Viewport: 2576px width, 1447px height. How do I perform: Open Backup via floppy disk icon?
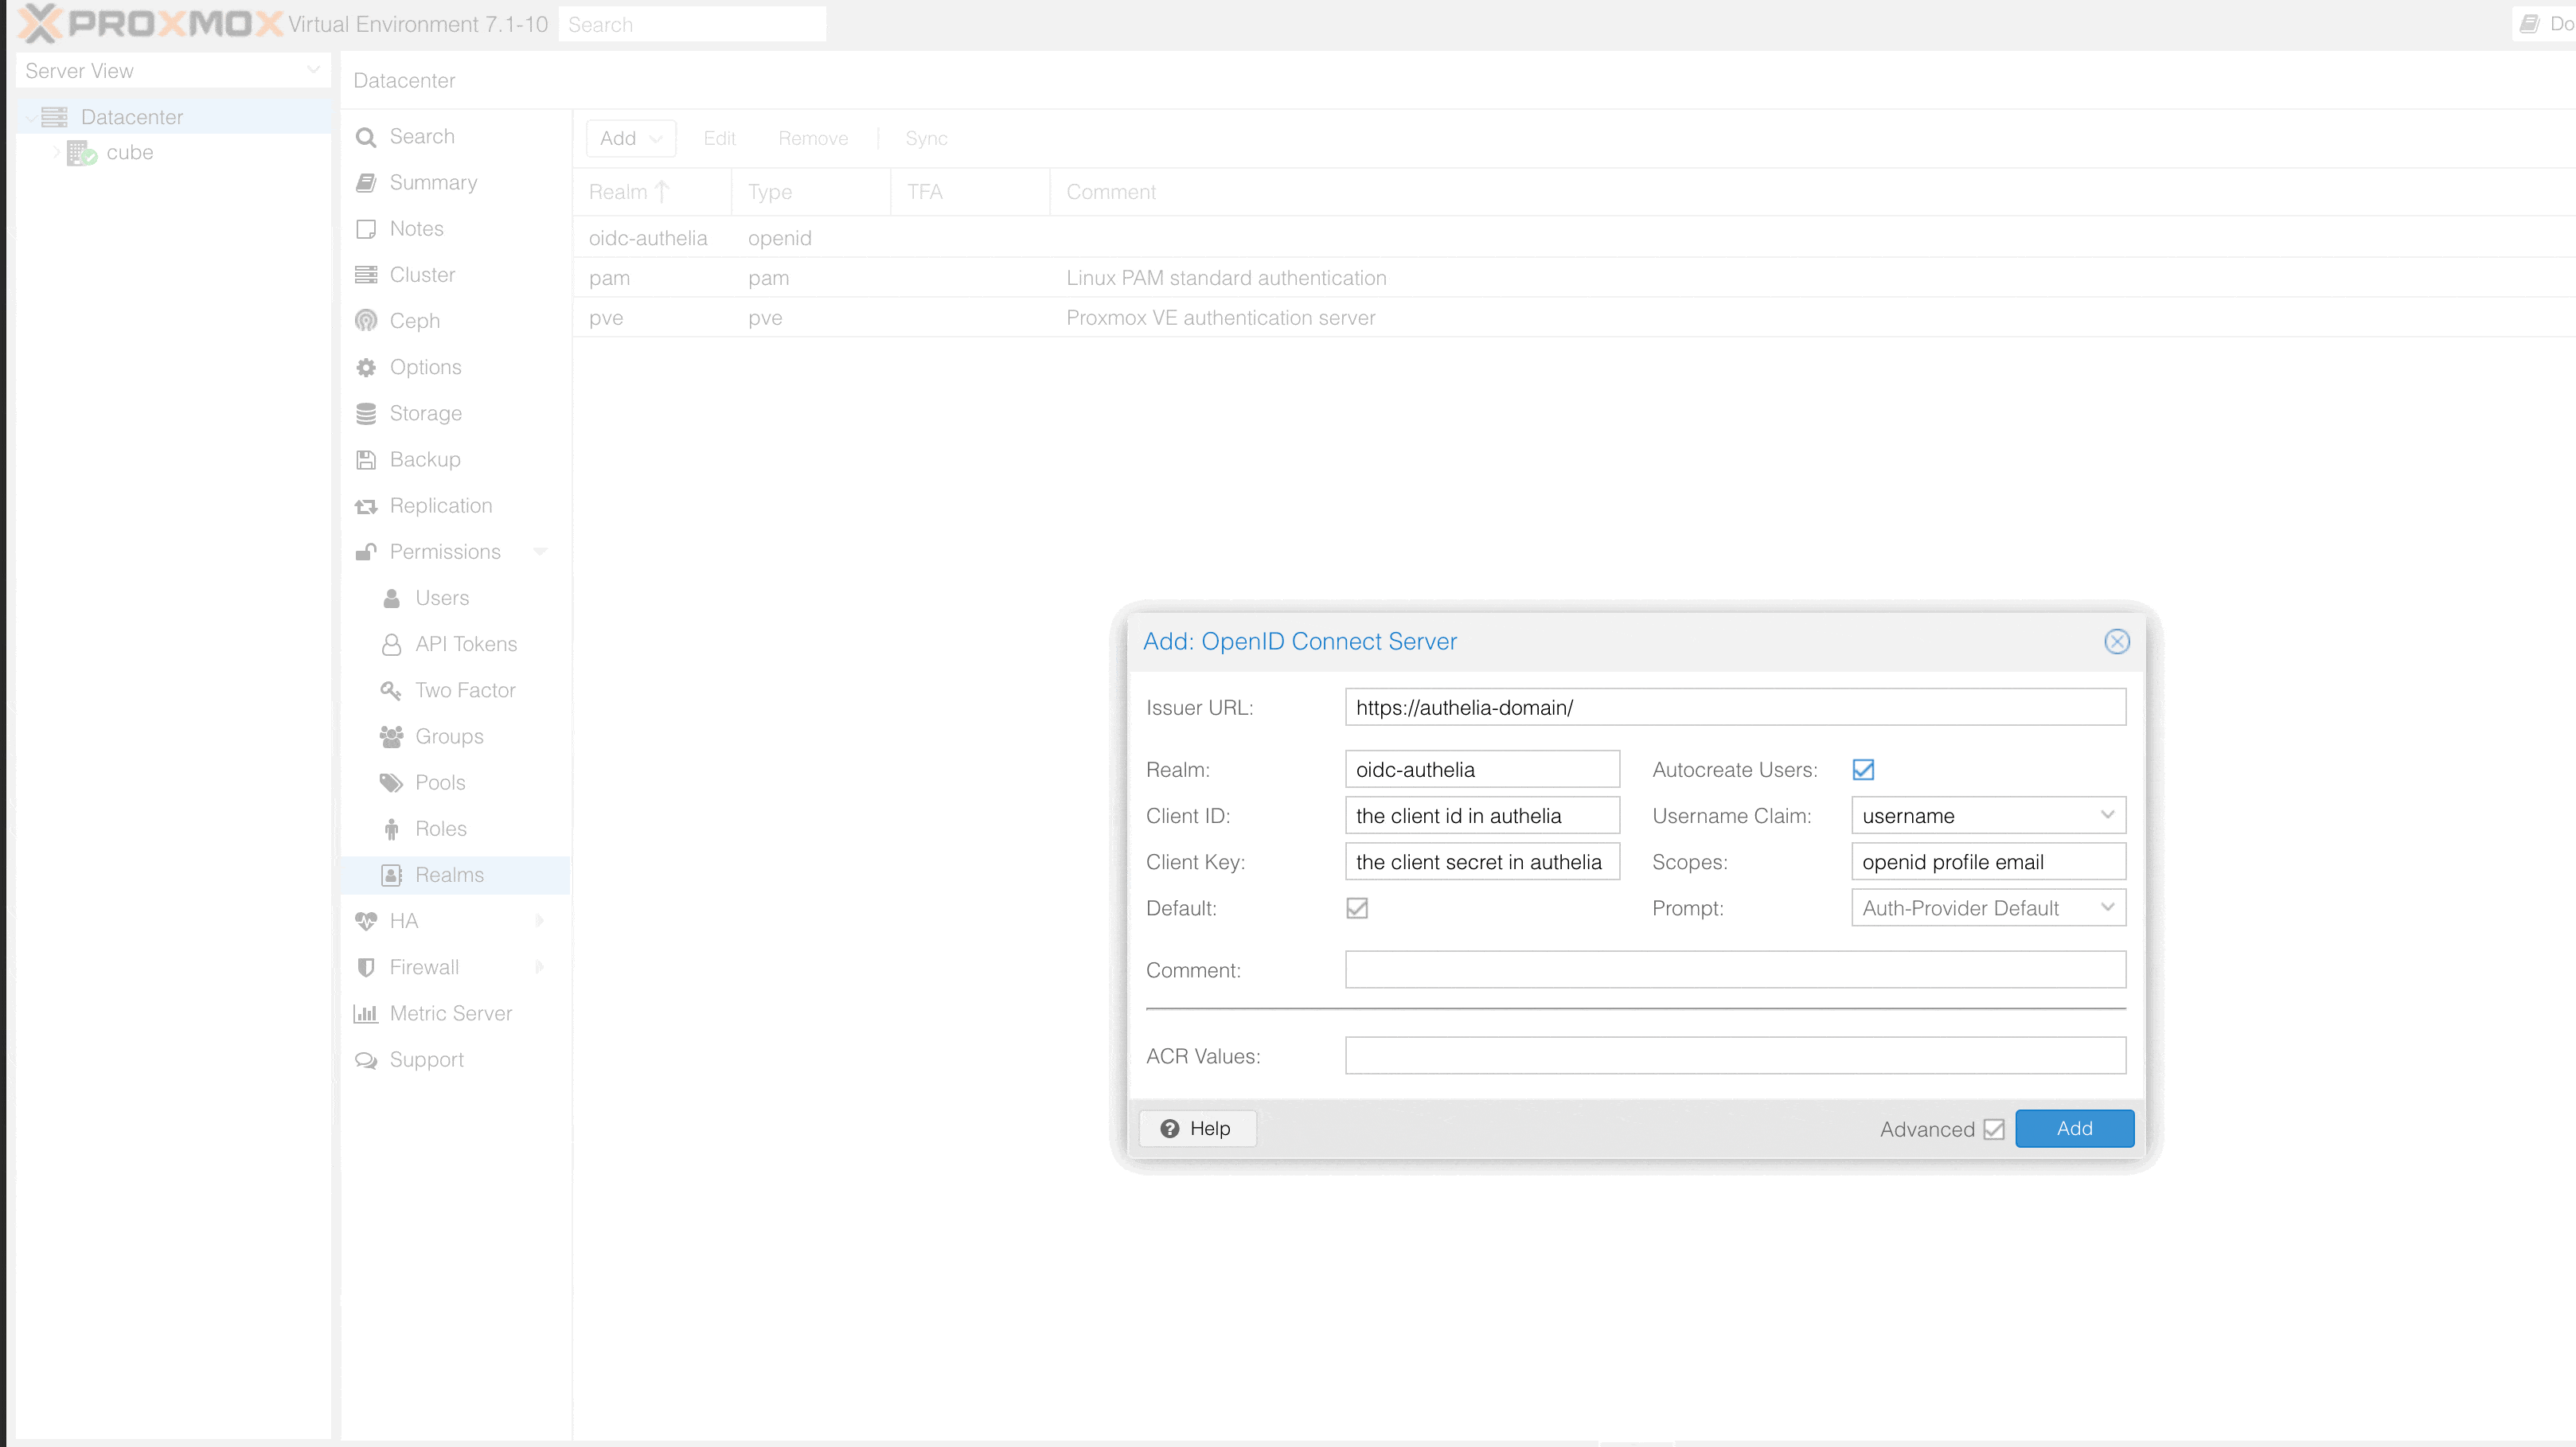coord(366,460)
